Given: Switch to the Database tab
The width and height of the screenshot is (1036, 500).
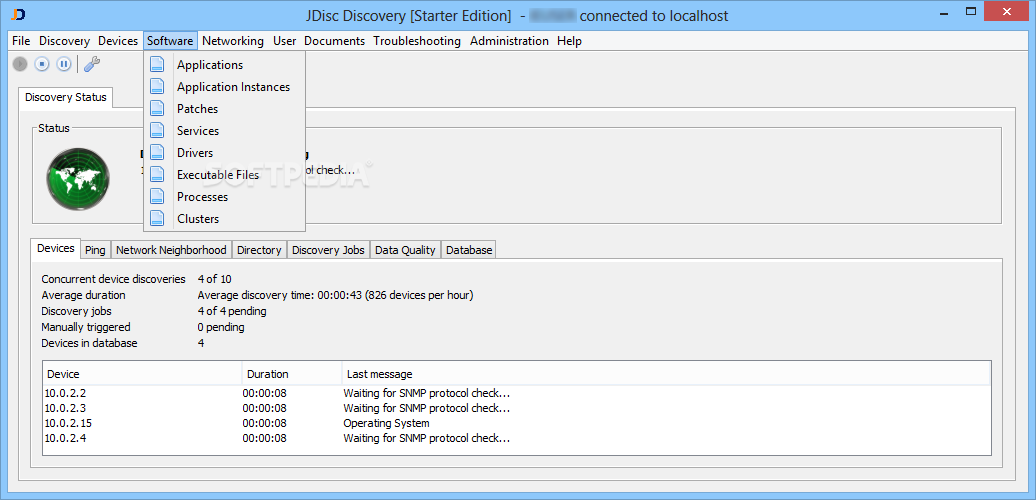Looking at the screenshot, I should pos(469,250).
